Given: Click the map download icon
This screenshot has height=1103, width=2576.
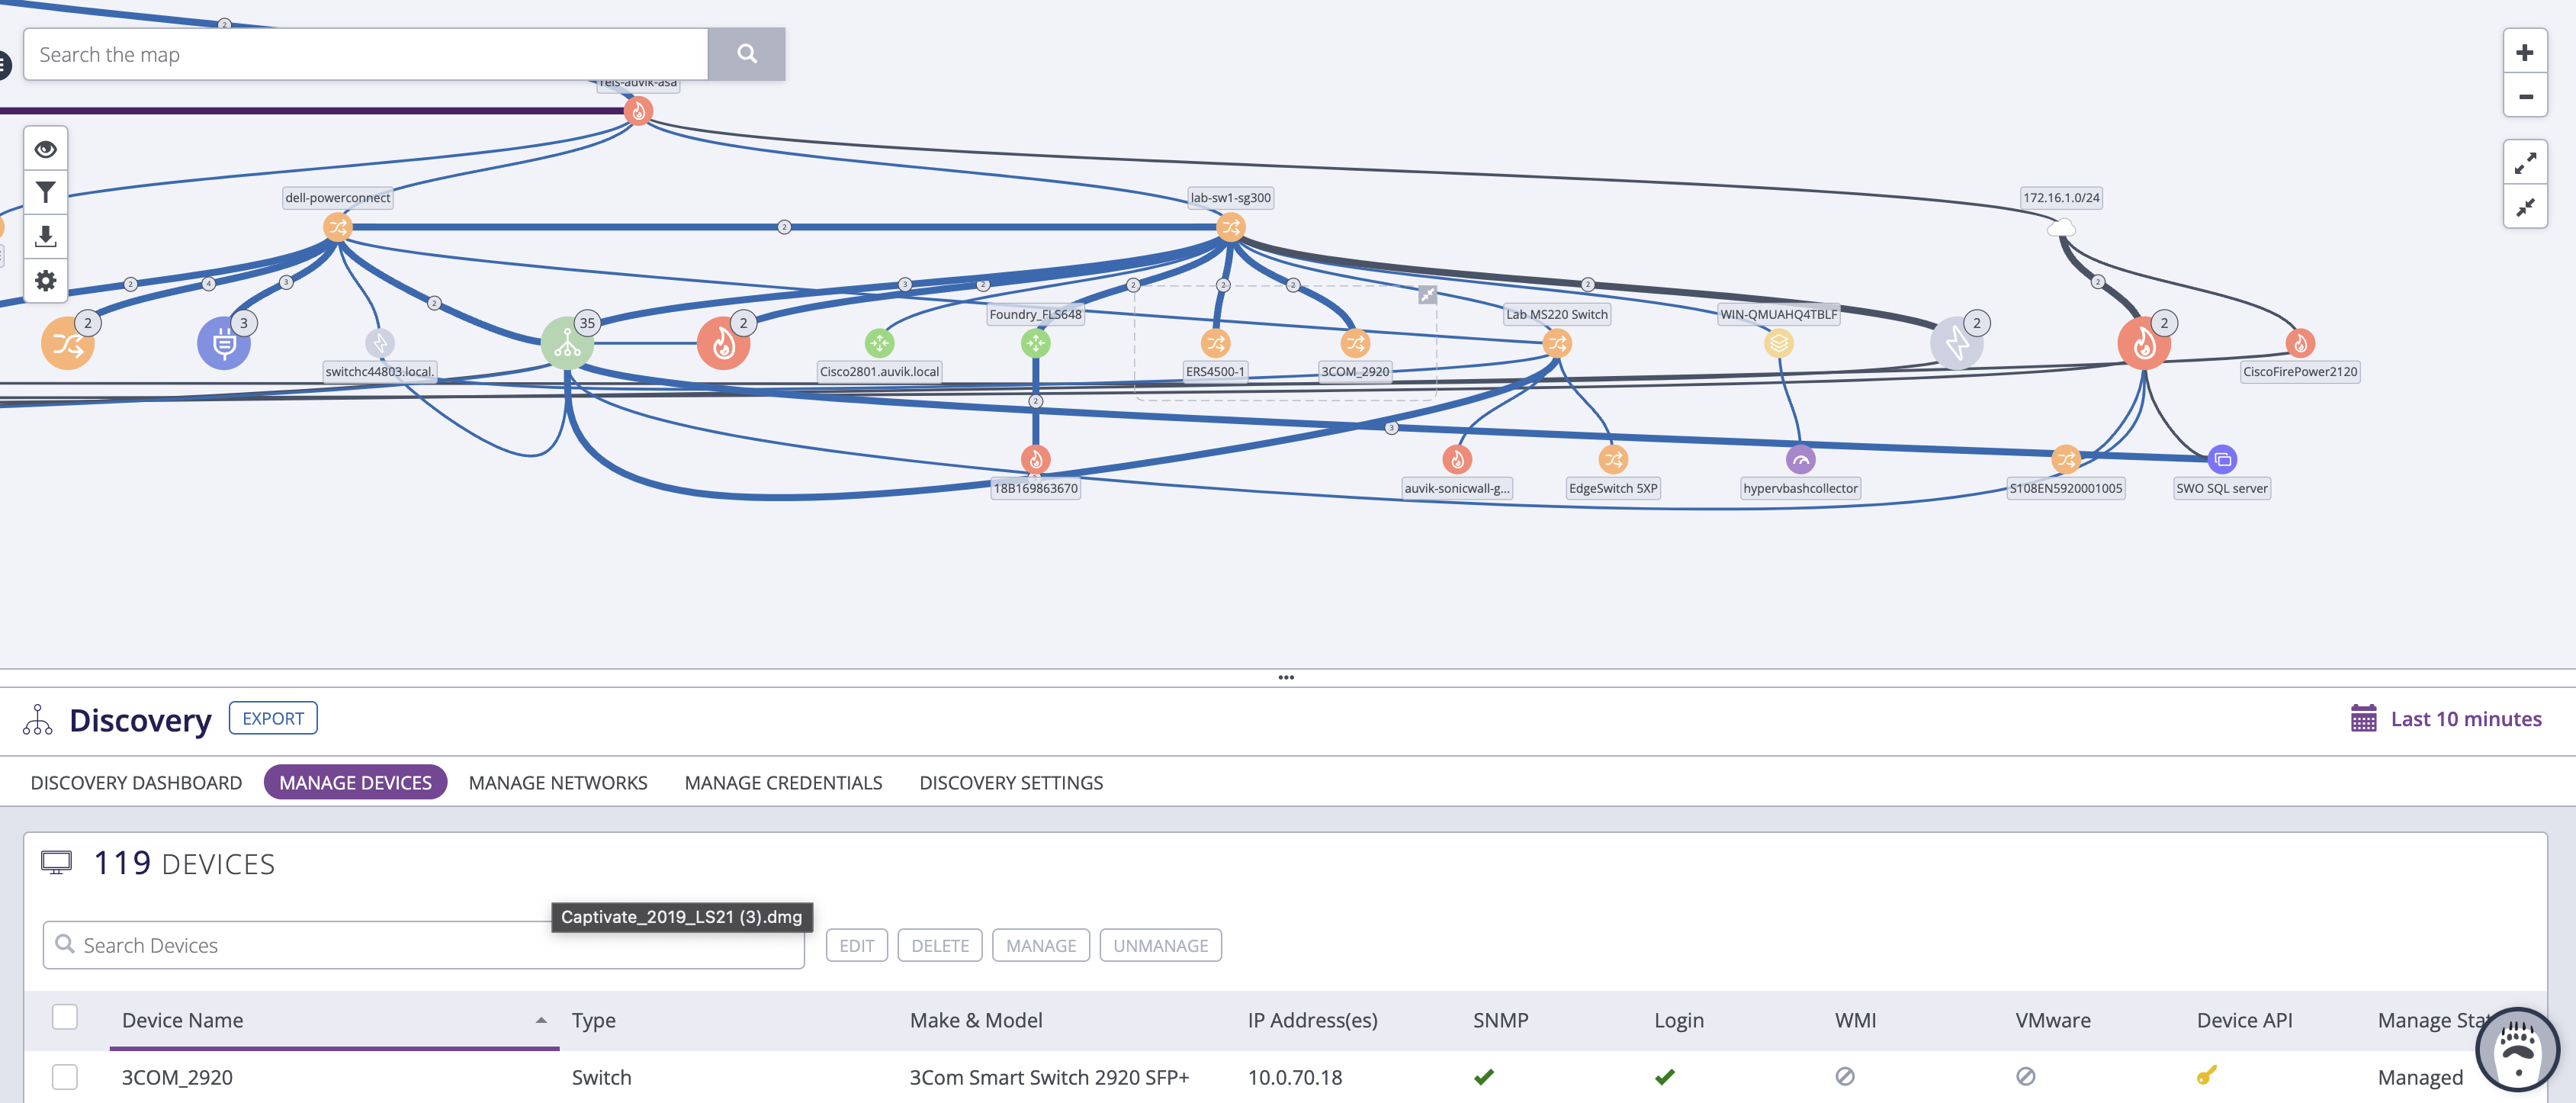Looking at the screenshot, I should click(x=45, y=236).
